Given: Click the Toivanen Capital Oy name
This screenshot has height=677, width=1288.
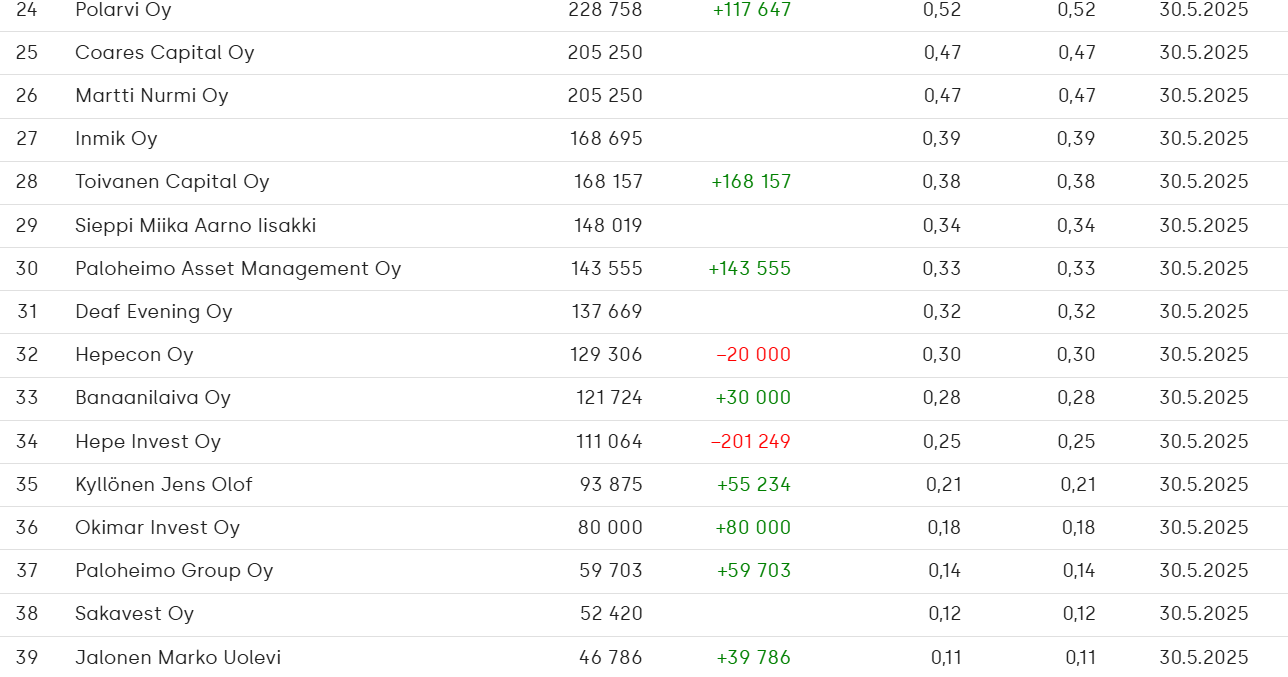Looking at the screenshot, I should pyautogui.click(x=172, y=182).
